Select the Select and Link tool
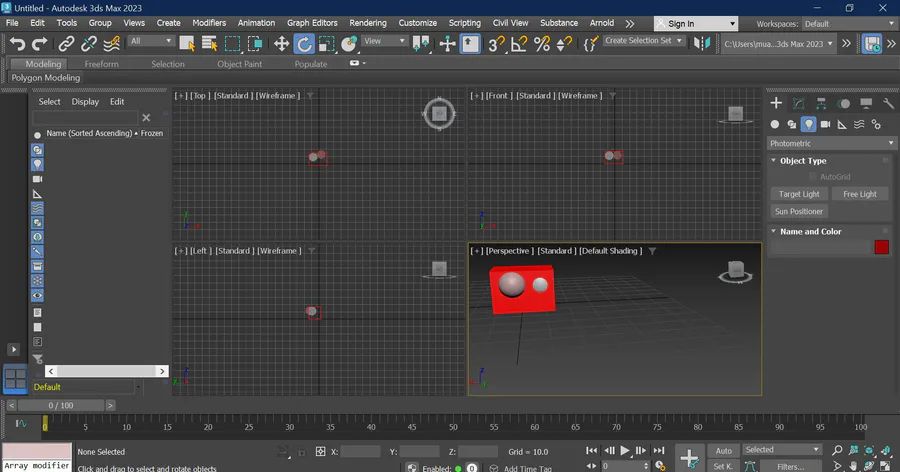 point(67,44)
